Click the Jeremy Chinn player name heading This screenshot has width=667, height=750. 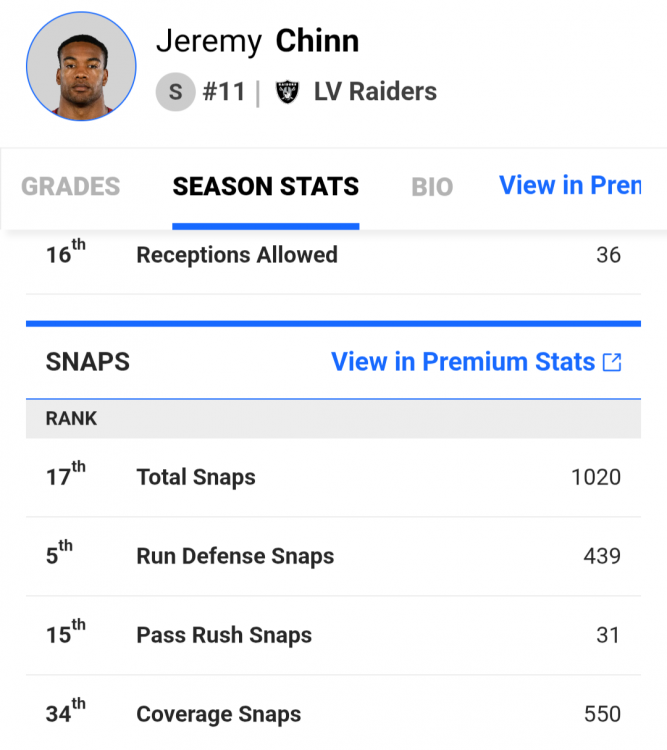point(258,41)
